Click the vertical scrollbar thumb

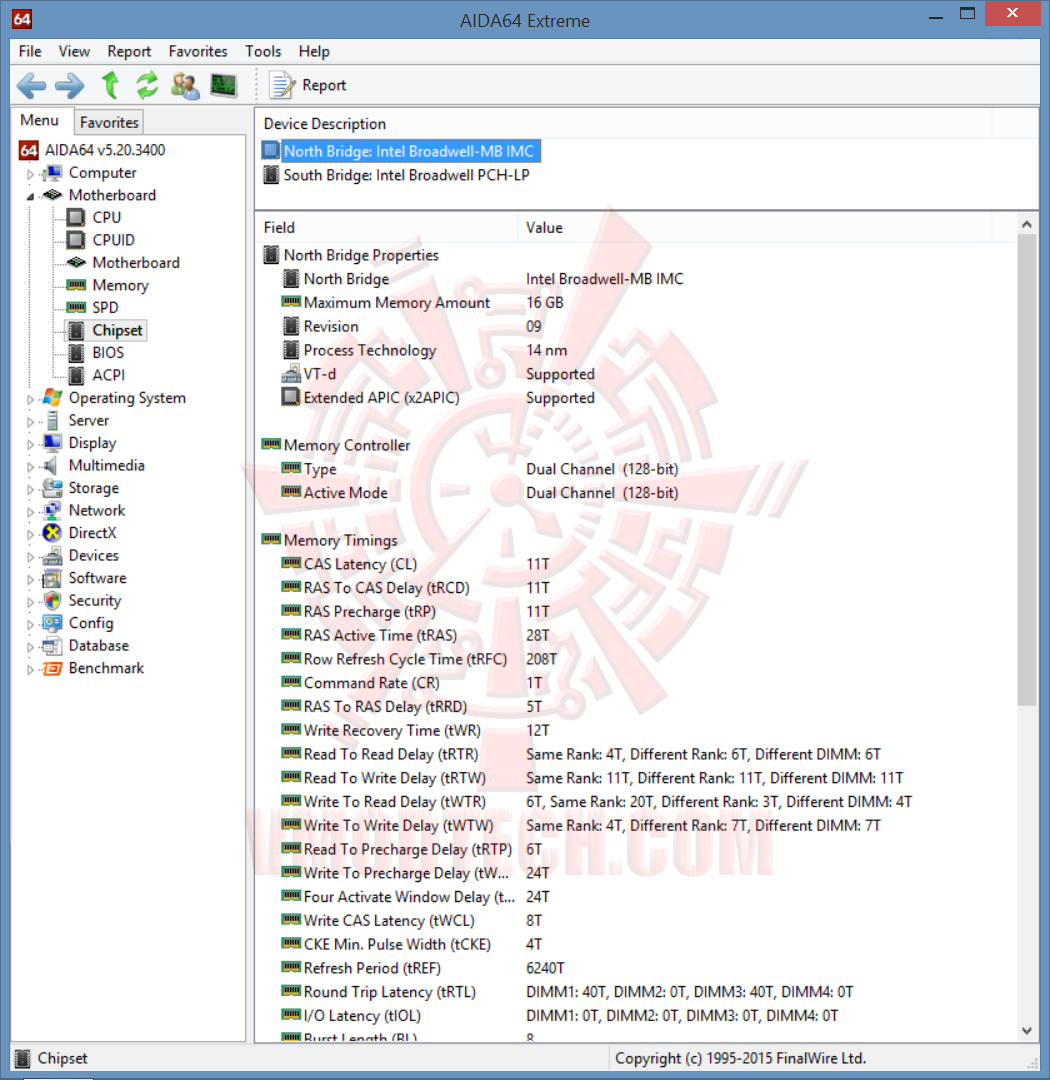1027,470
